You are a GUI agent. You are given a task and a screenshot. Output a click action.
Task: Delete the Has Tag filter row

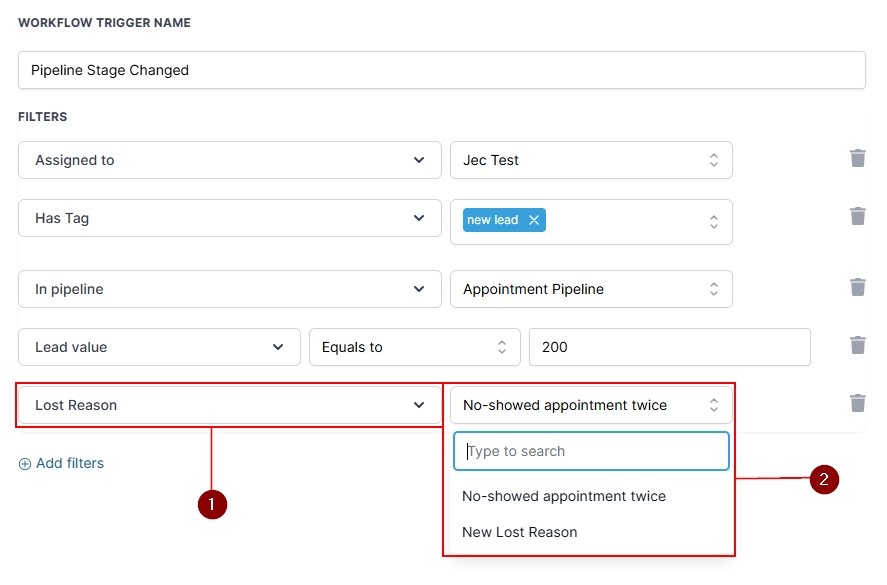tap(857, 216)
